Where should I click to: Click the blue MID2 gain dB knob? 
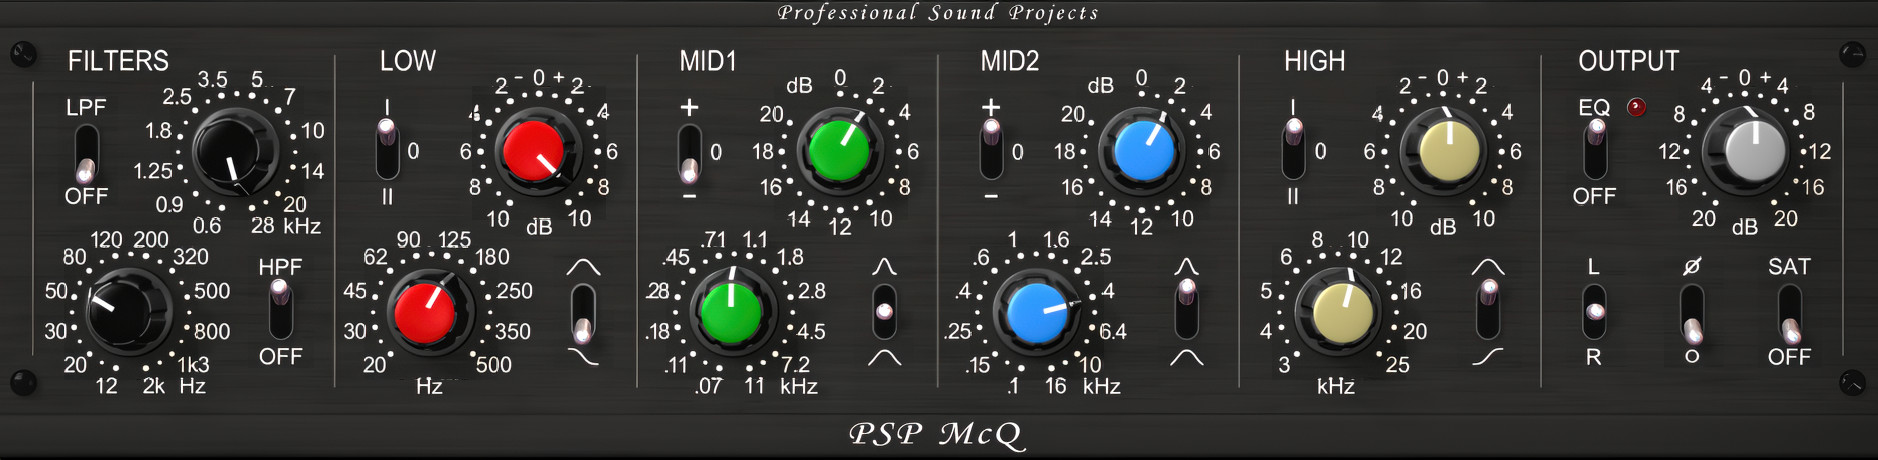coord(1143,150)
